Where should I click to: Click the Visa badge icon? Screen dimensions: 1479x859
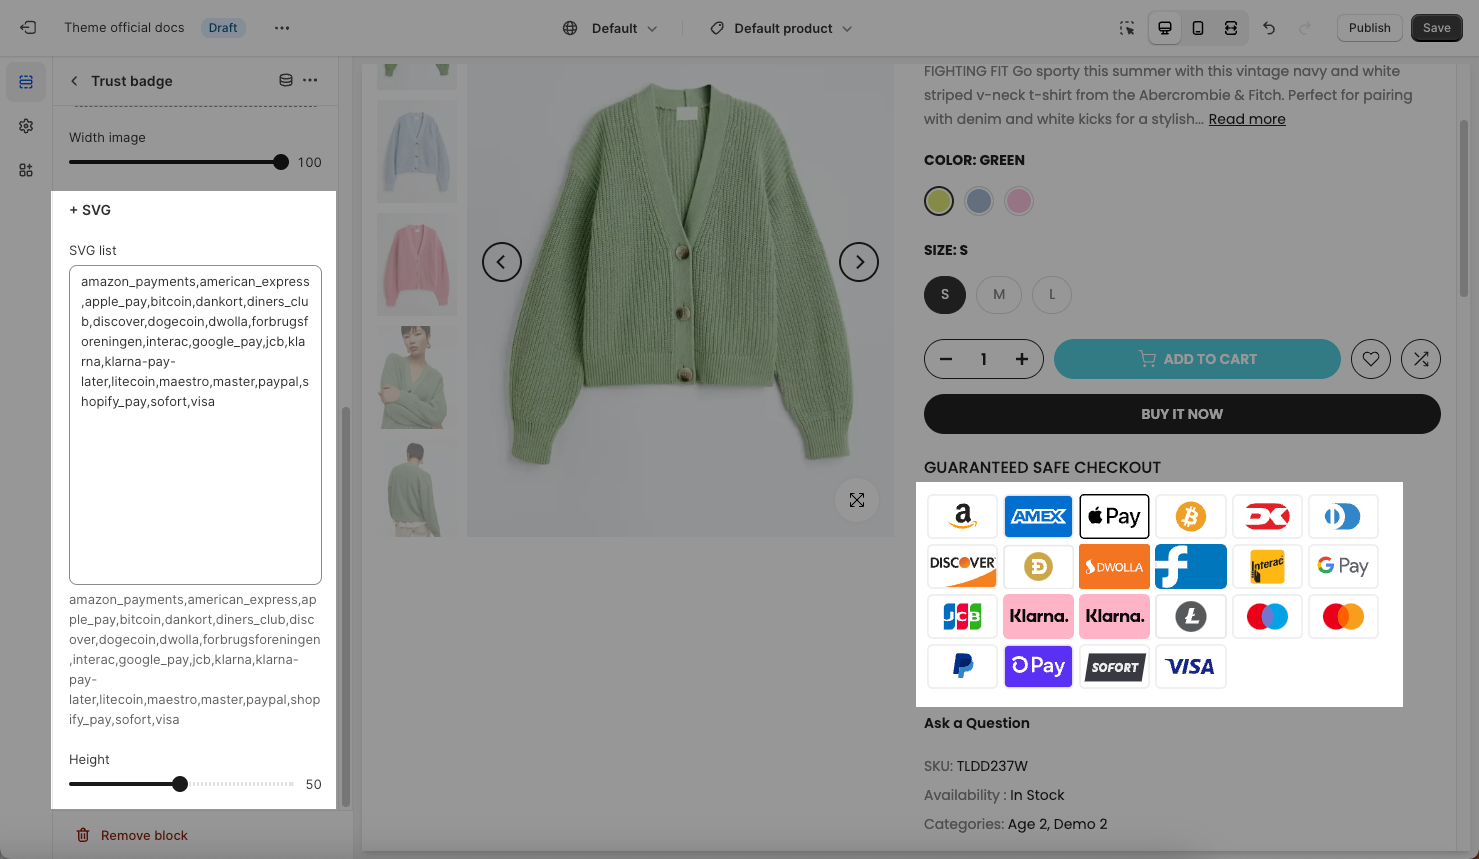(1190, 667)
